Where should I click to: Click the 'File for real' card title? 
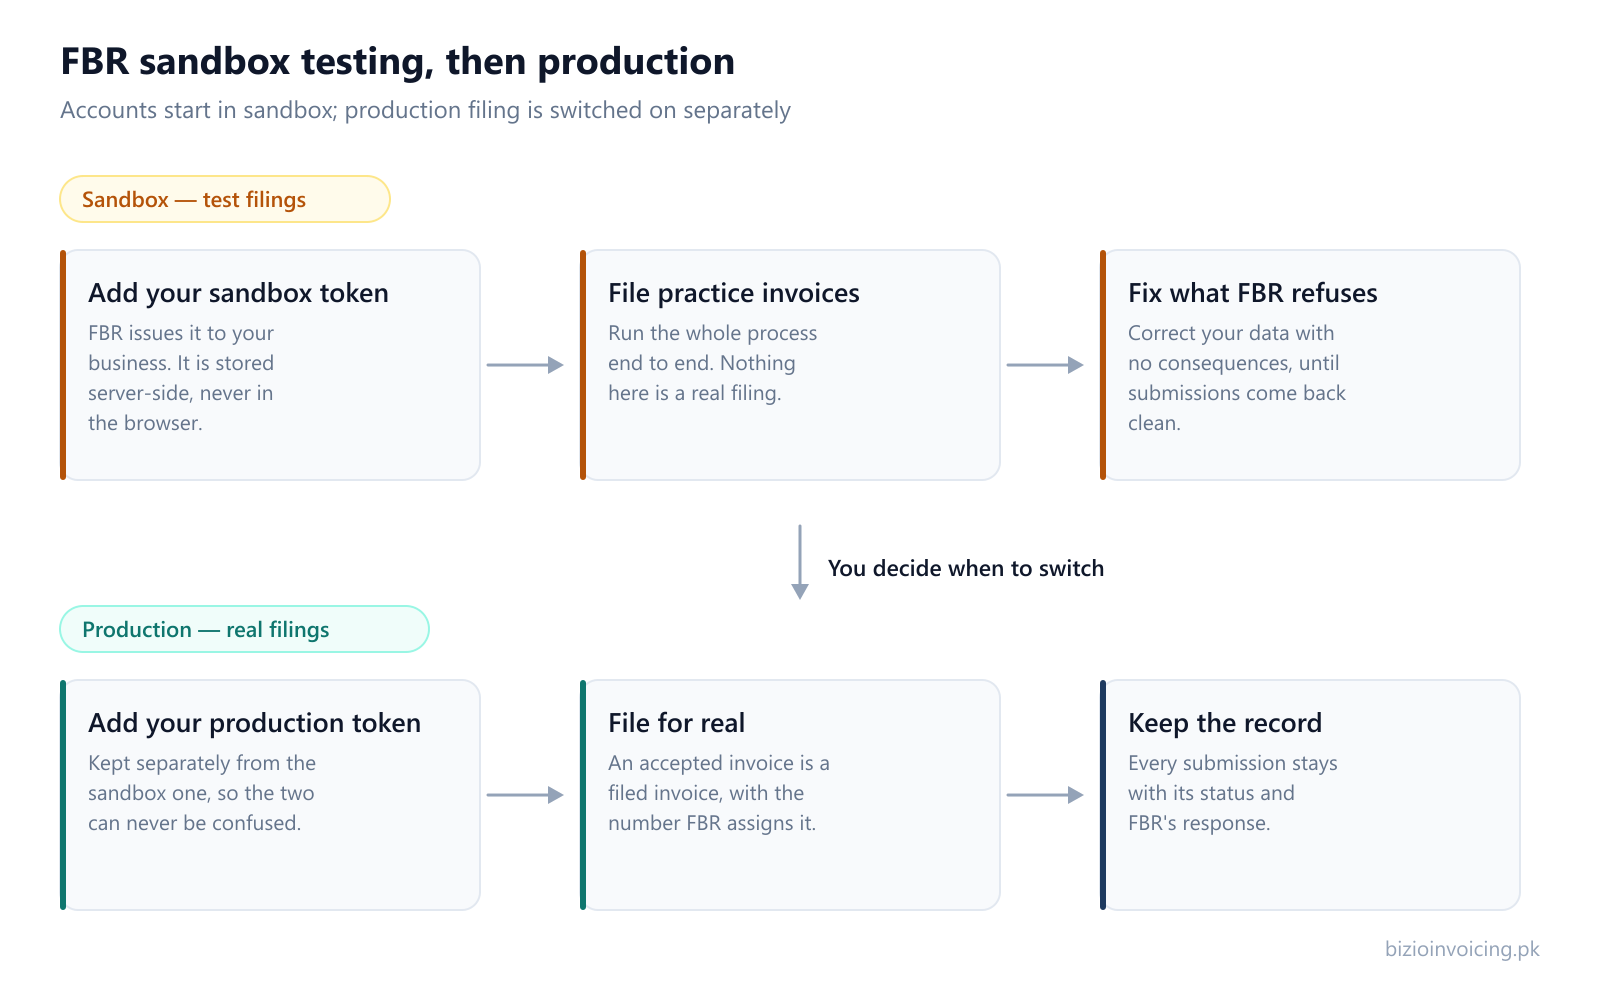click(x=676, y=723)
